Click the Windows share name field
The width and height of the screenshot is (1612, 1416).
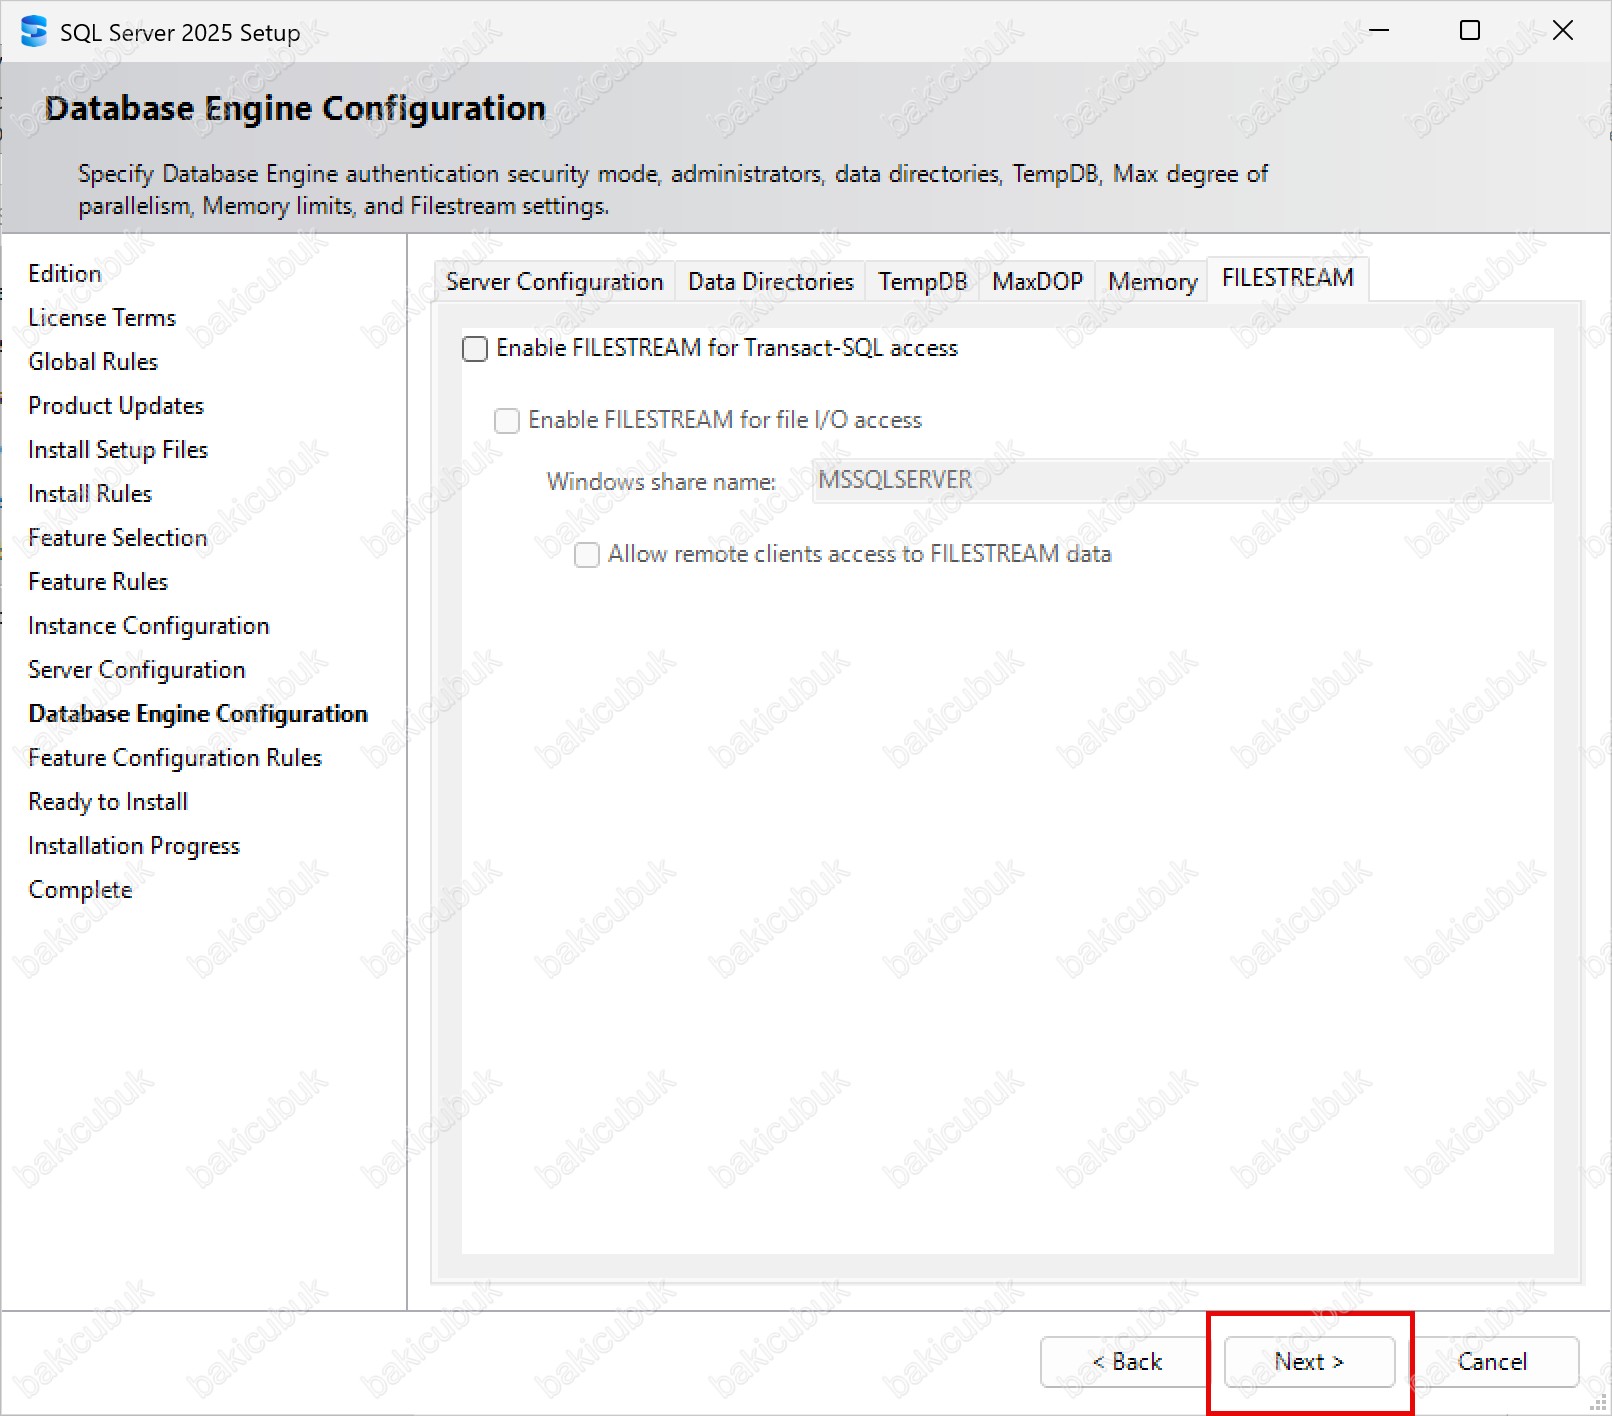tap(1180, 481)
